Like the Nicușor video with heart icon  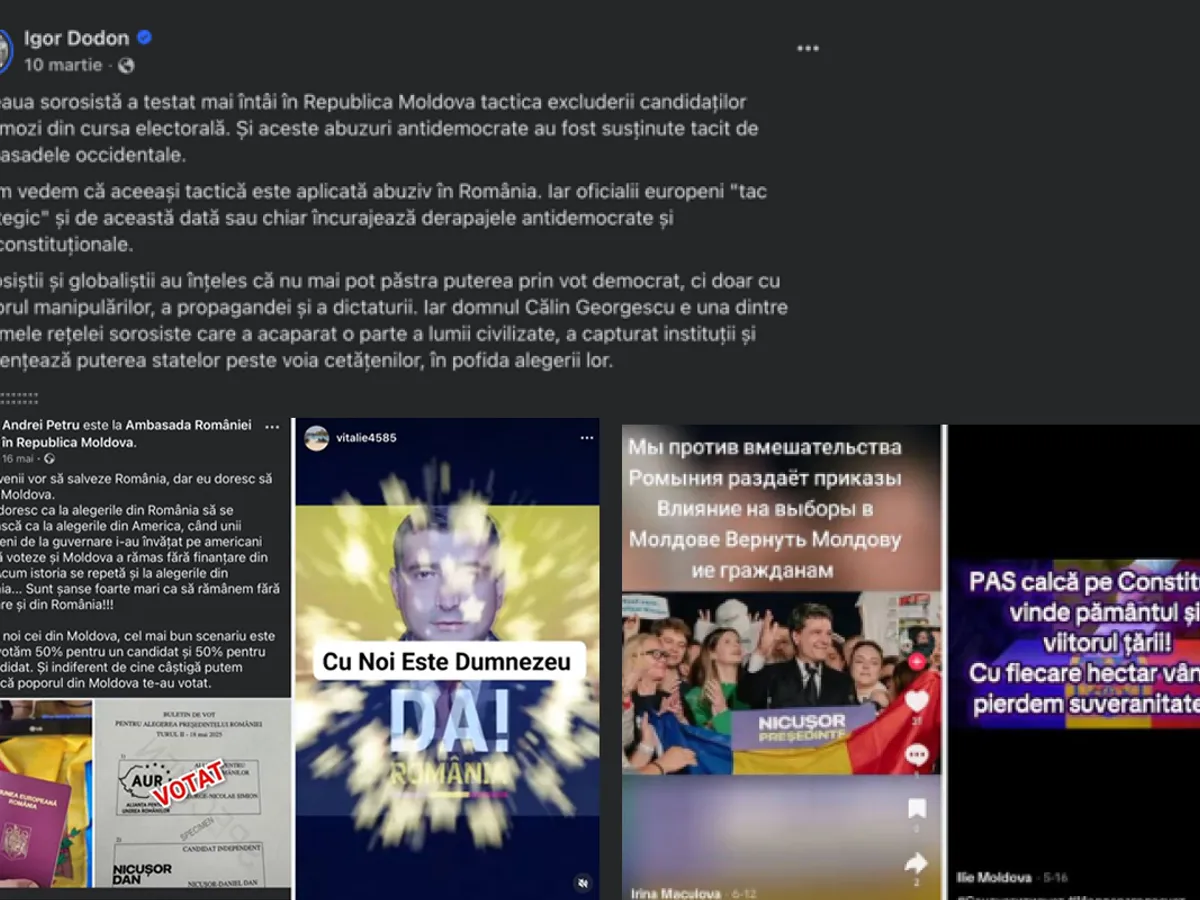coord(917,702)
